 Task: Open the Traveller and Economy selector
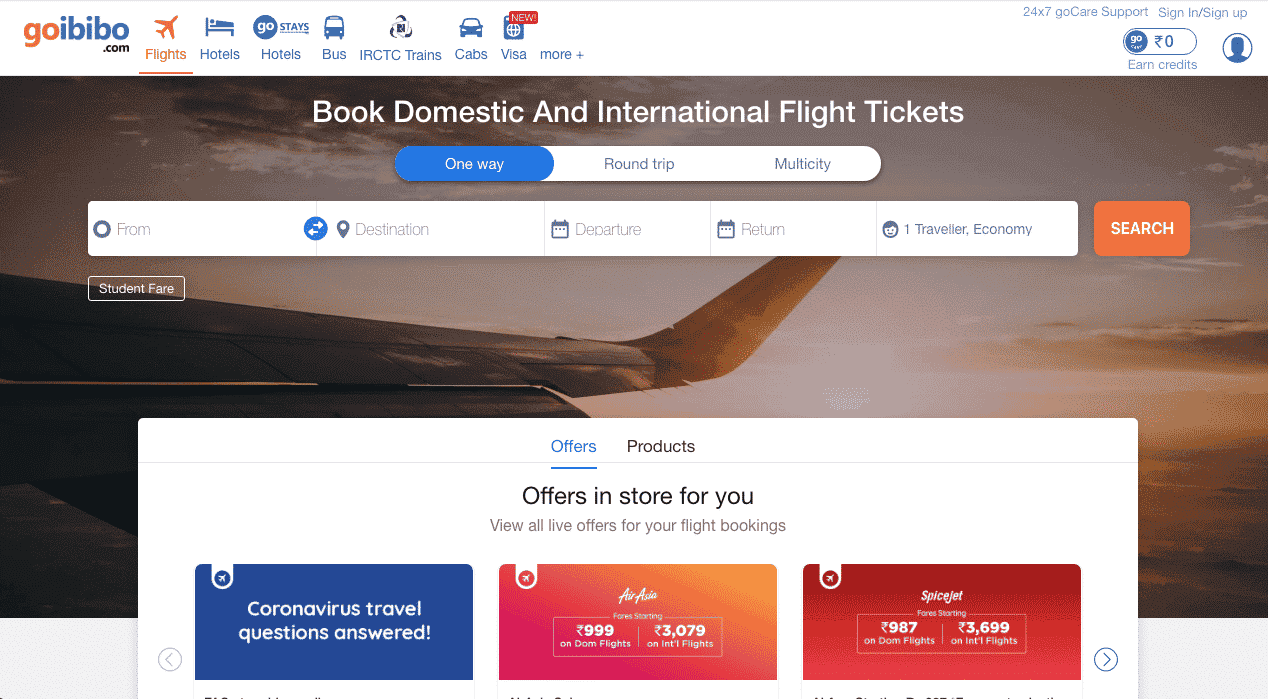[x=967, y=229]
